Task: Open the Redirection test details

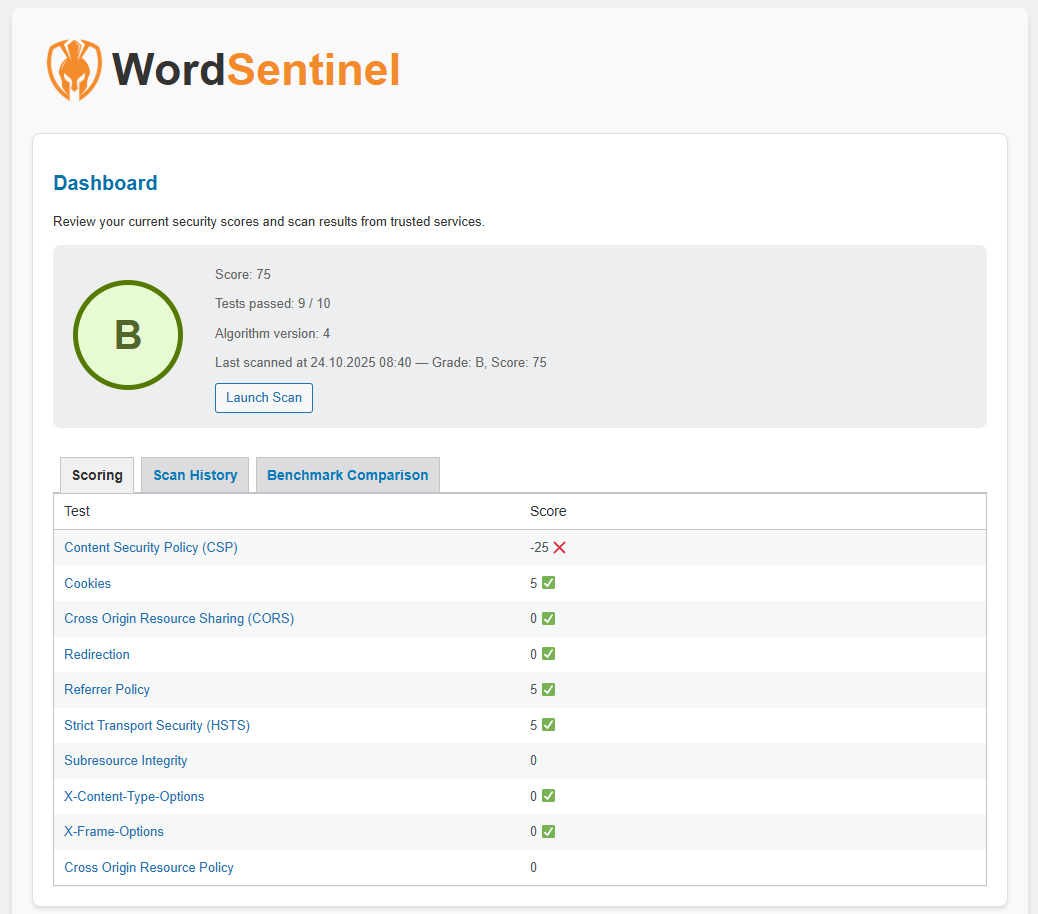Action: tap(96, 654)
